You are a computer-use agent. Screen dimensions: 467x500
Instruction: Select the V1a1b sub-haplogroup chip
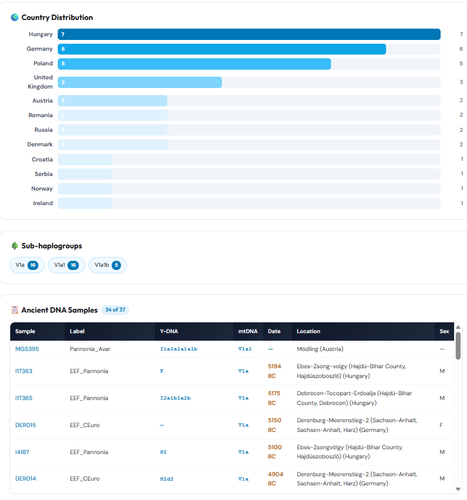107,265
